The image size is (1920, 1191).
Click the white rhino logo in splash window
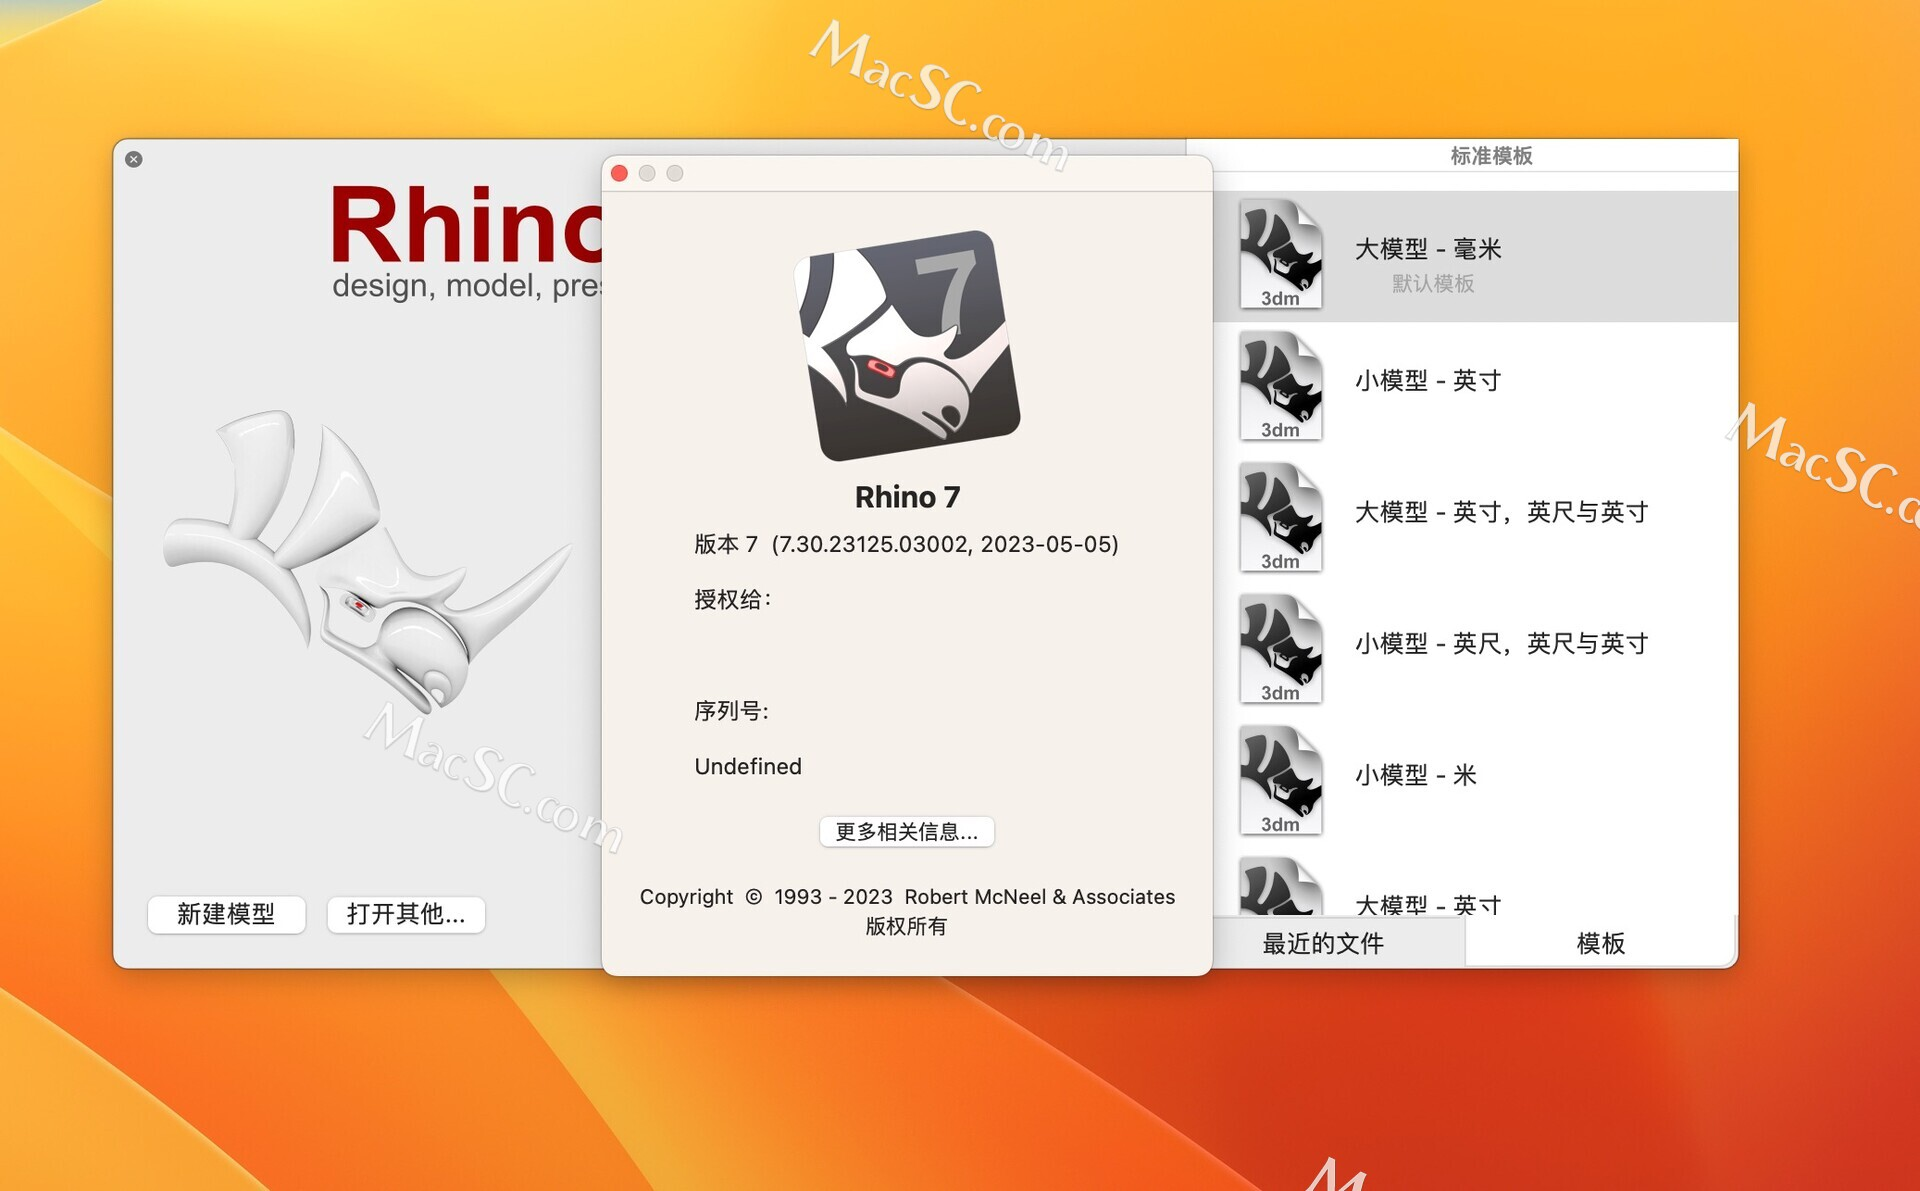(x=366, y=560)
